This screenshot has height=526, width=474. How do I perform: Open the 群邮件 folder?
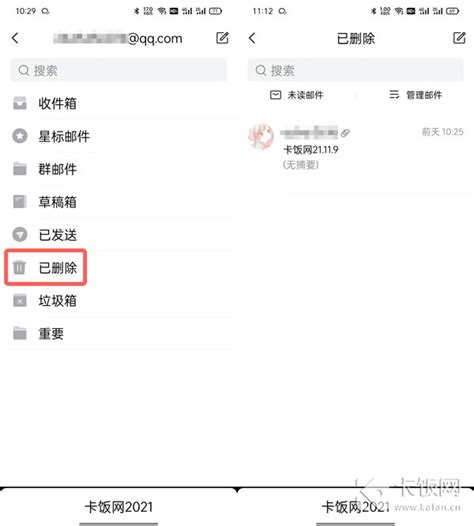point(119,169)
